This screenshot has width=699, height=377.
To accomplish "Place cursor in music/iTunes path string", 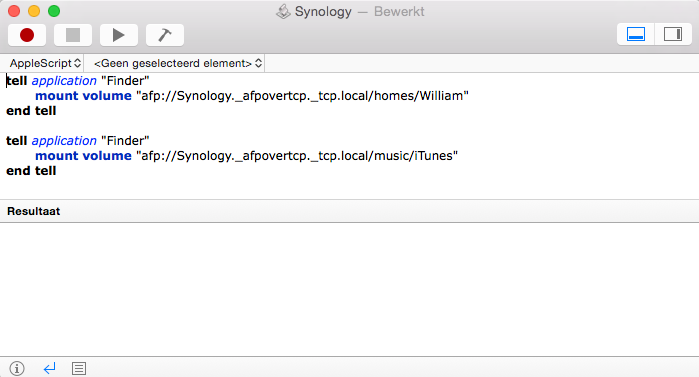I will click(x=297, y=156).
